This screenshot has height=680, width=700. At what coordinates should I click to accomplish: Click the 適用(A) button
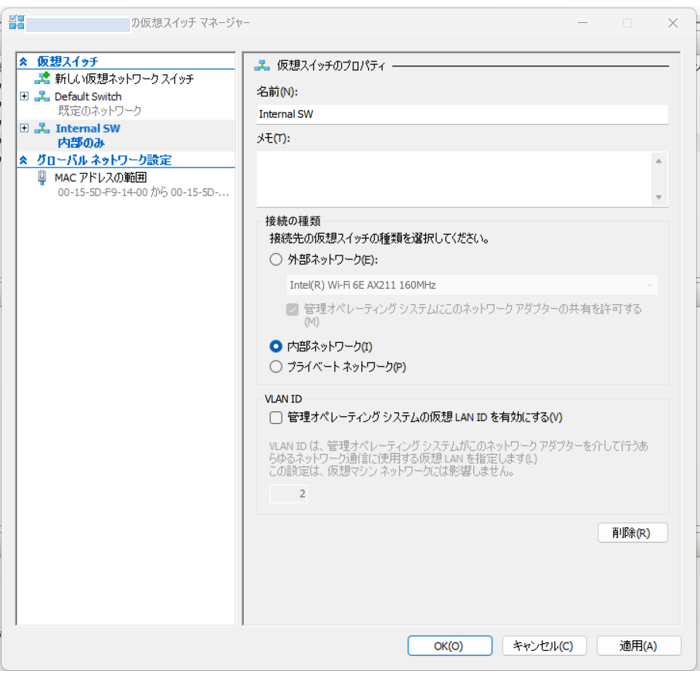(x=639, y=646)
